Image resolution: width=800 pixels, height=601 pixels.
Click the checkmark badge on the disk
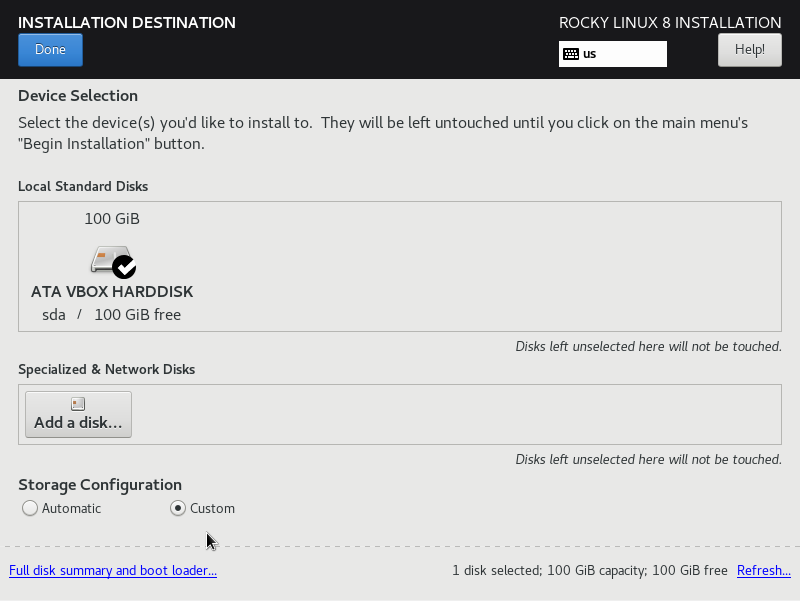point(124,267)
